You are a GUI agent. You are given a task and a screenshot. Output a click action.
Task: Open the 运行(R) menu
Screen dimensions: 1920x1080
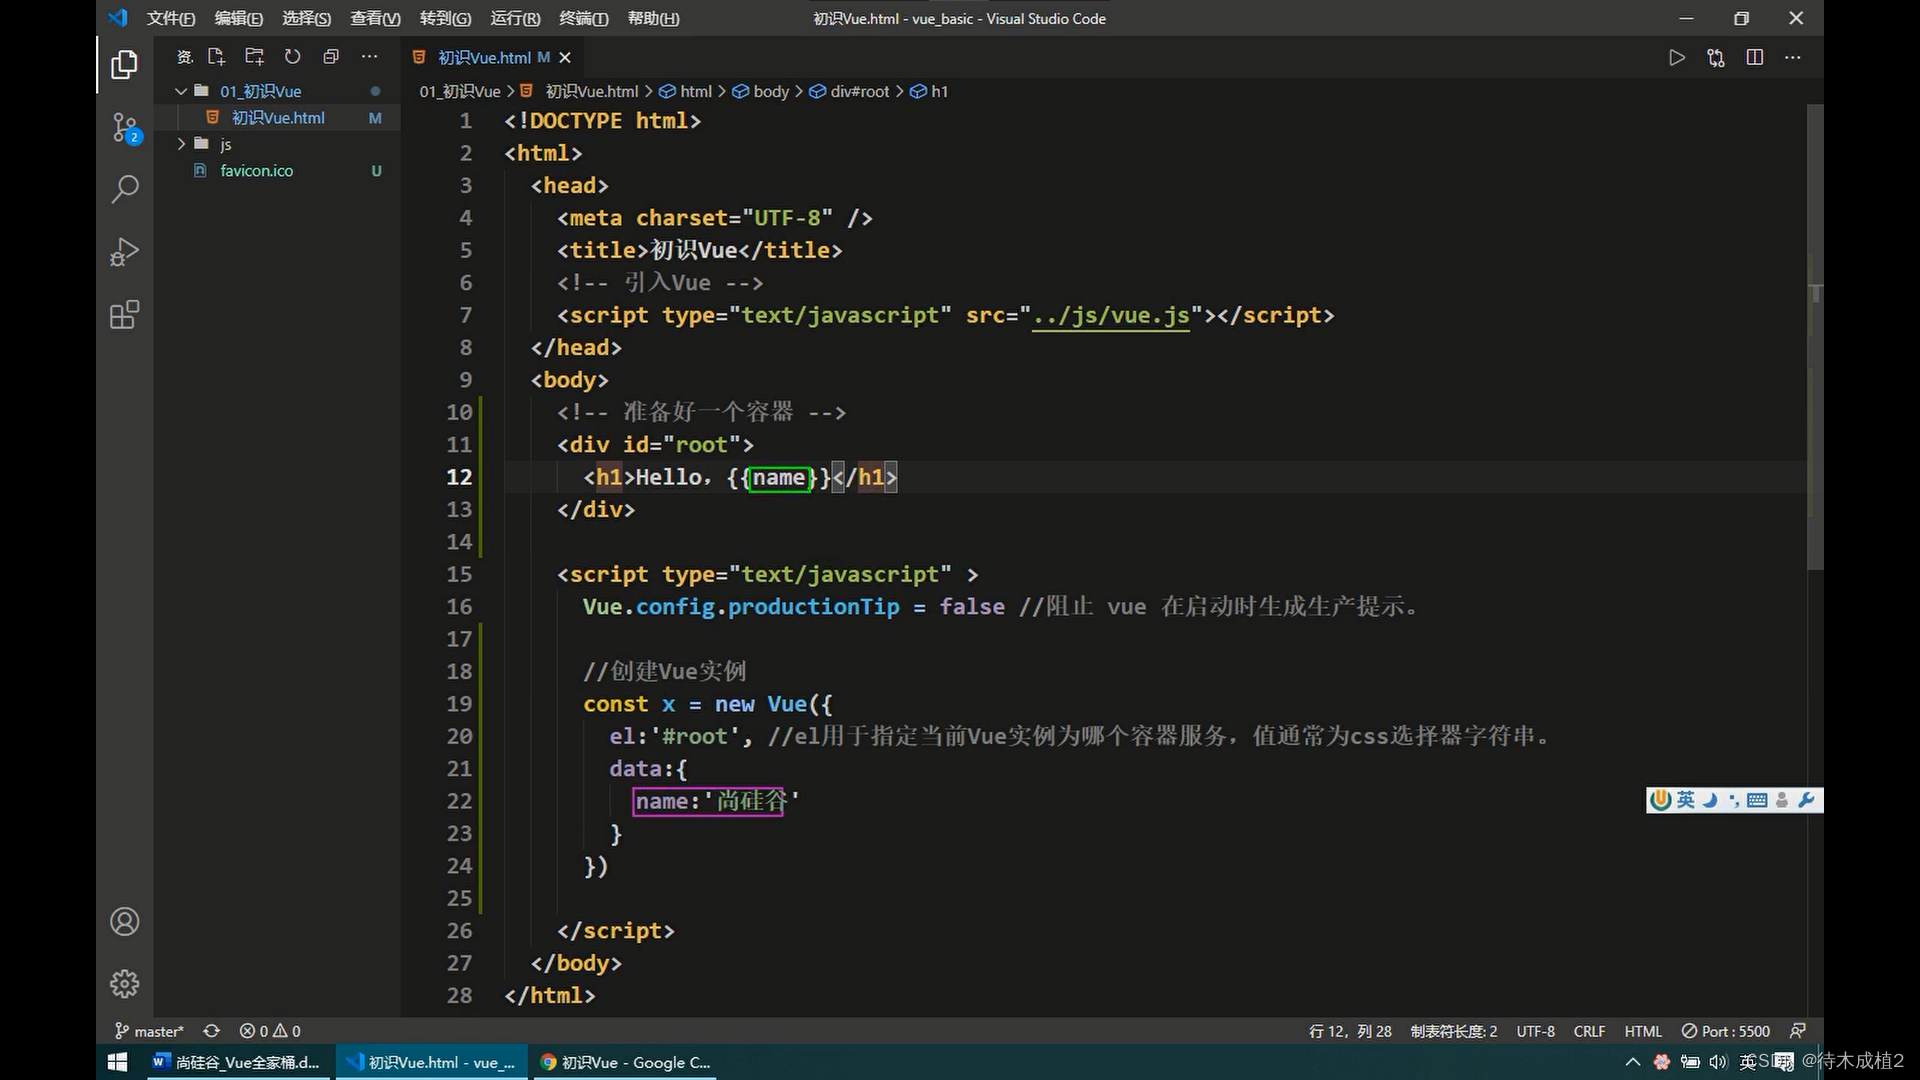click(516, 18)
